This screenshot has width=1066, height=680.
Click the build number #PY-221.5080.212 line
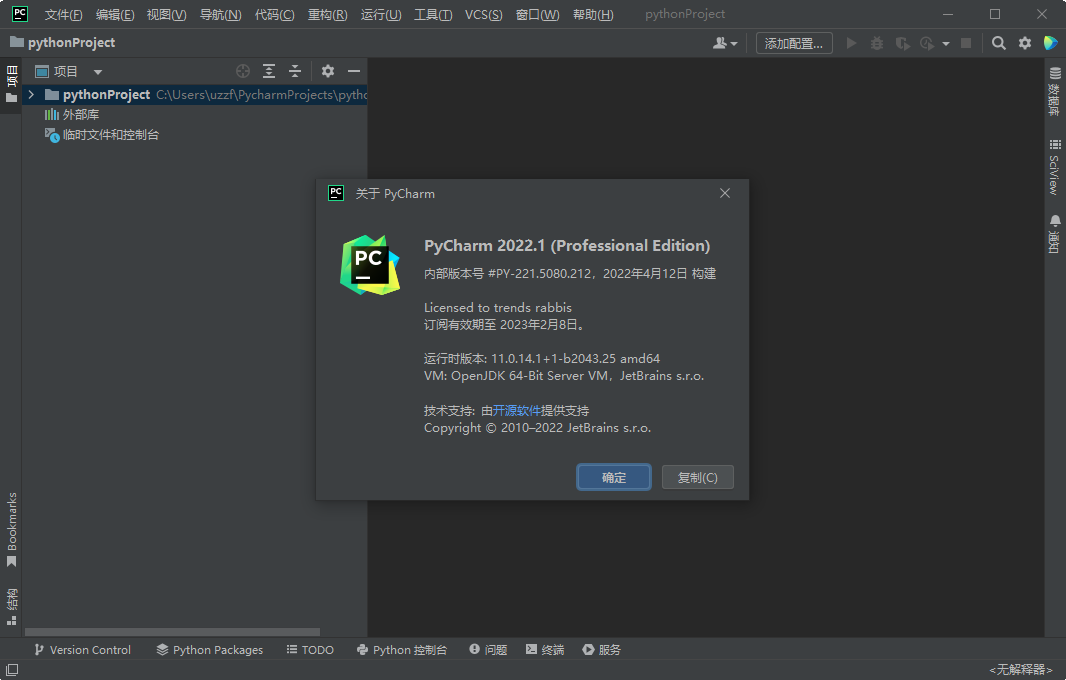(x=570, y=273)
